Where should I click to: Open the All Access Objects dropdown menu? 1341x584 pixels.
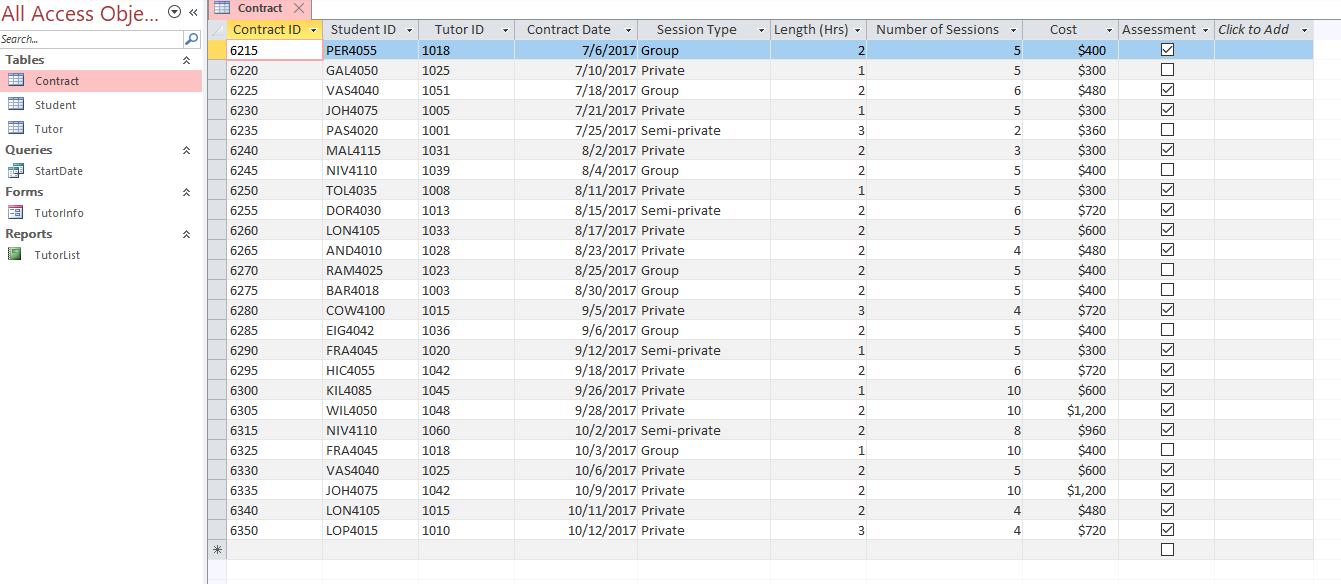tap(175, 13)
